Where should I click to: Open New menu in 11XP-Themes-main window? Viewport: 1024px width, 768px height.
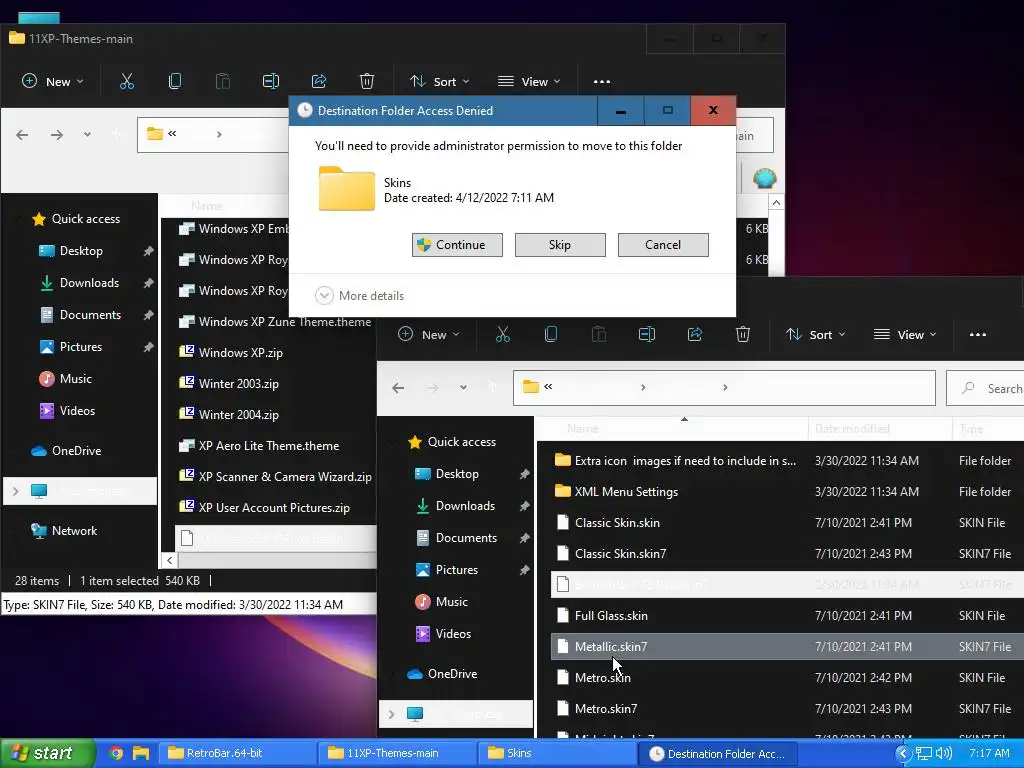(x=53, y=82)
